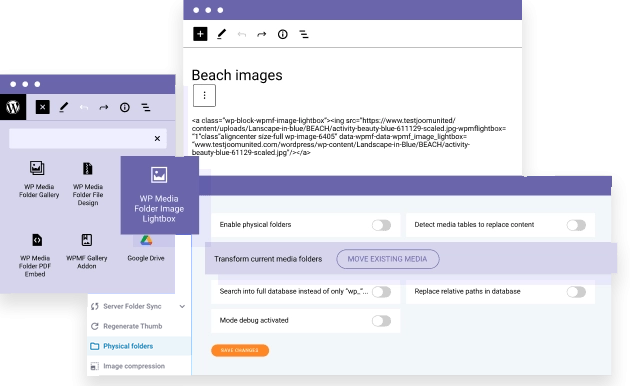Toggle Replace relative paths in database
This screenshot has height=386, width=630.
click(576, 292)
